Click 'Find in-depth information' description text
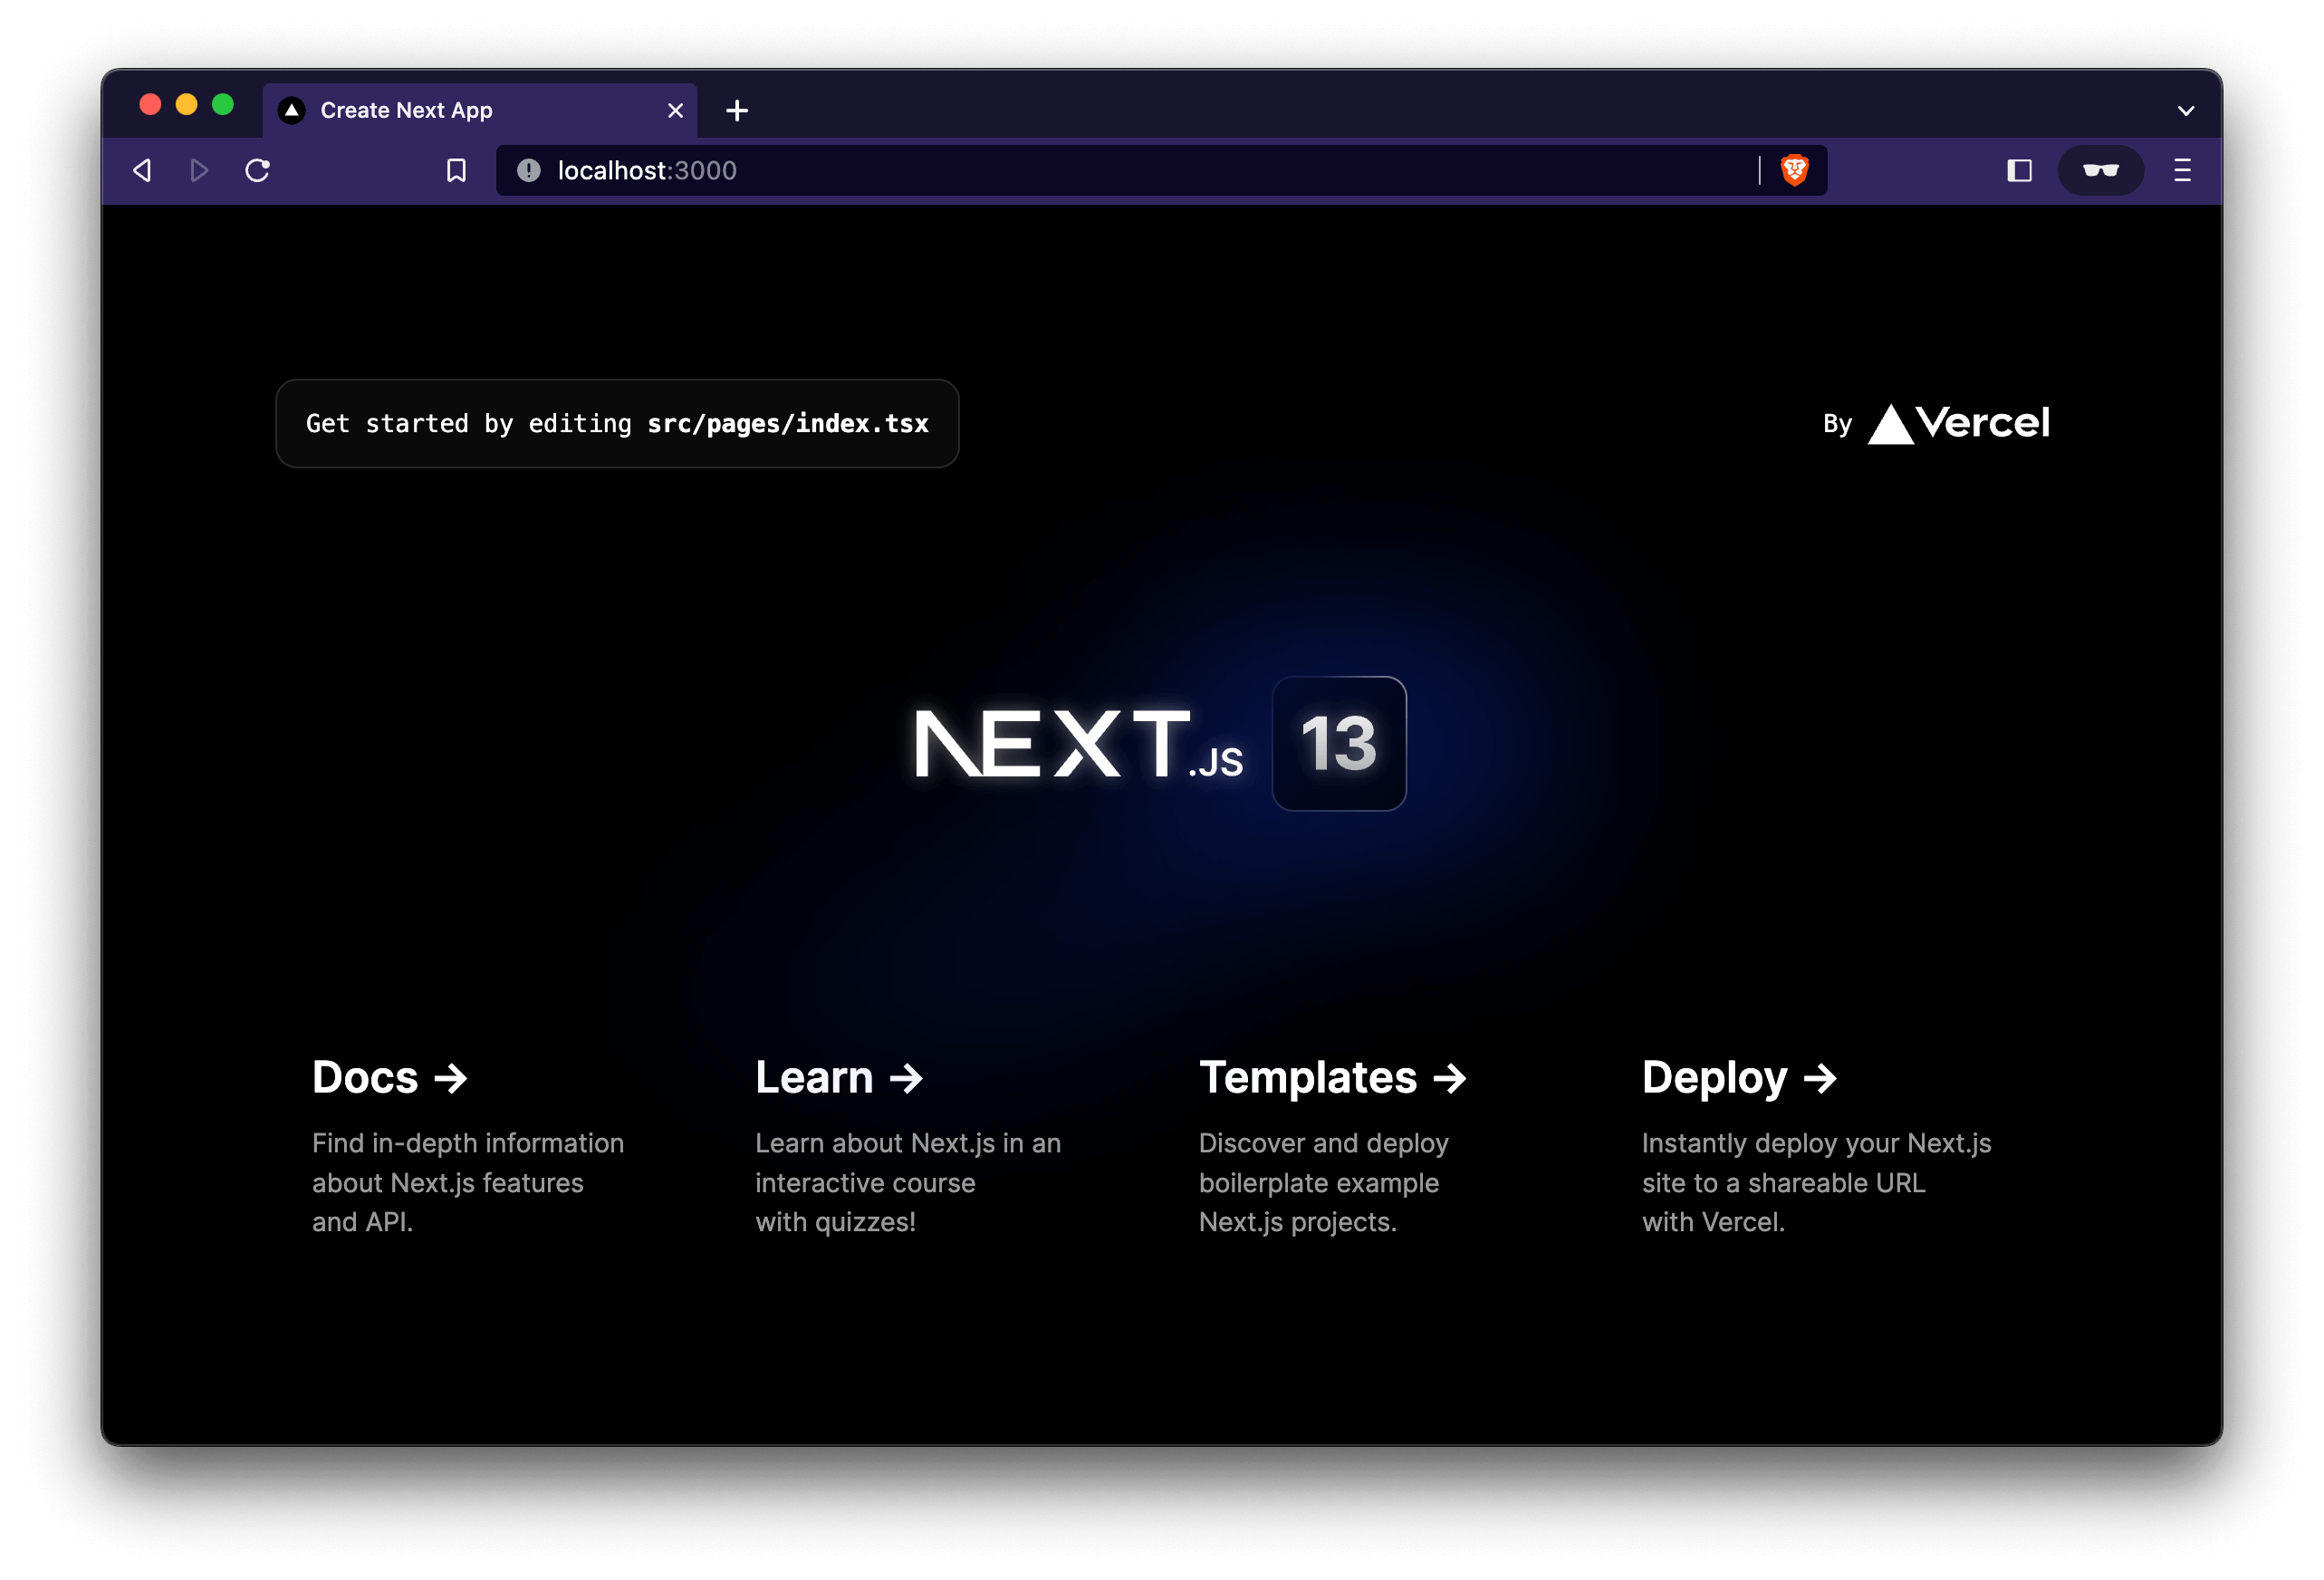2324x1580 pixels. pyautogui.click(x=468, y=1143)
